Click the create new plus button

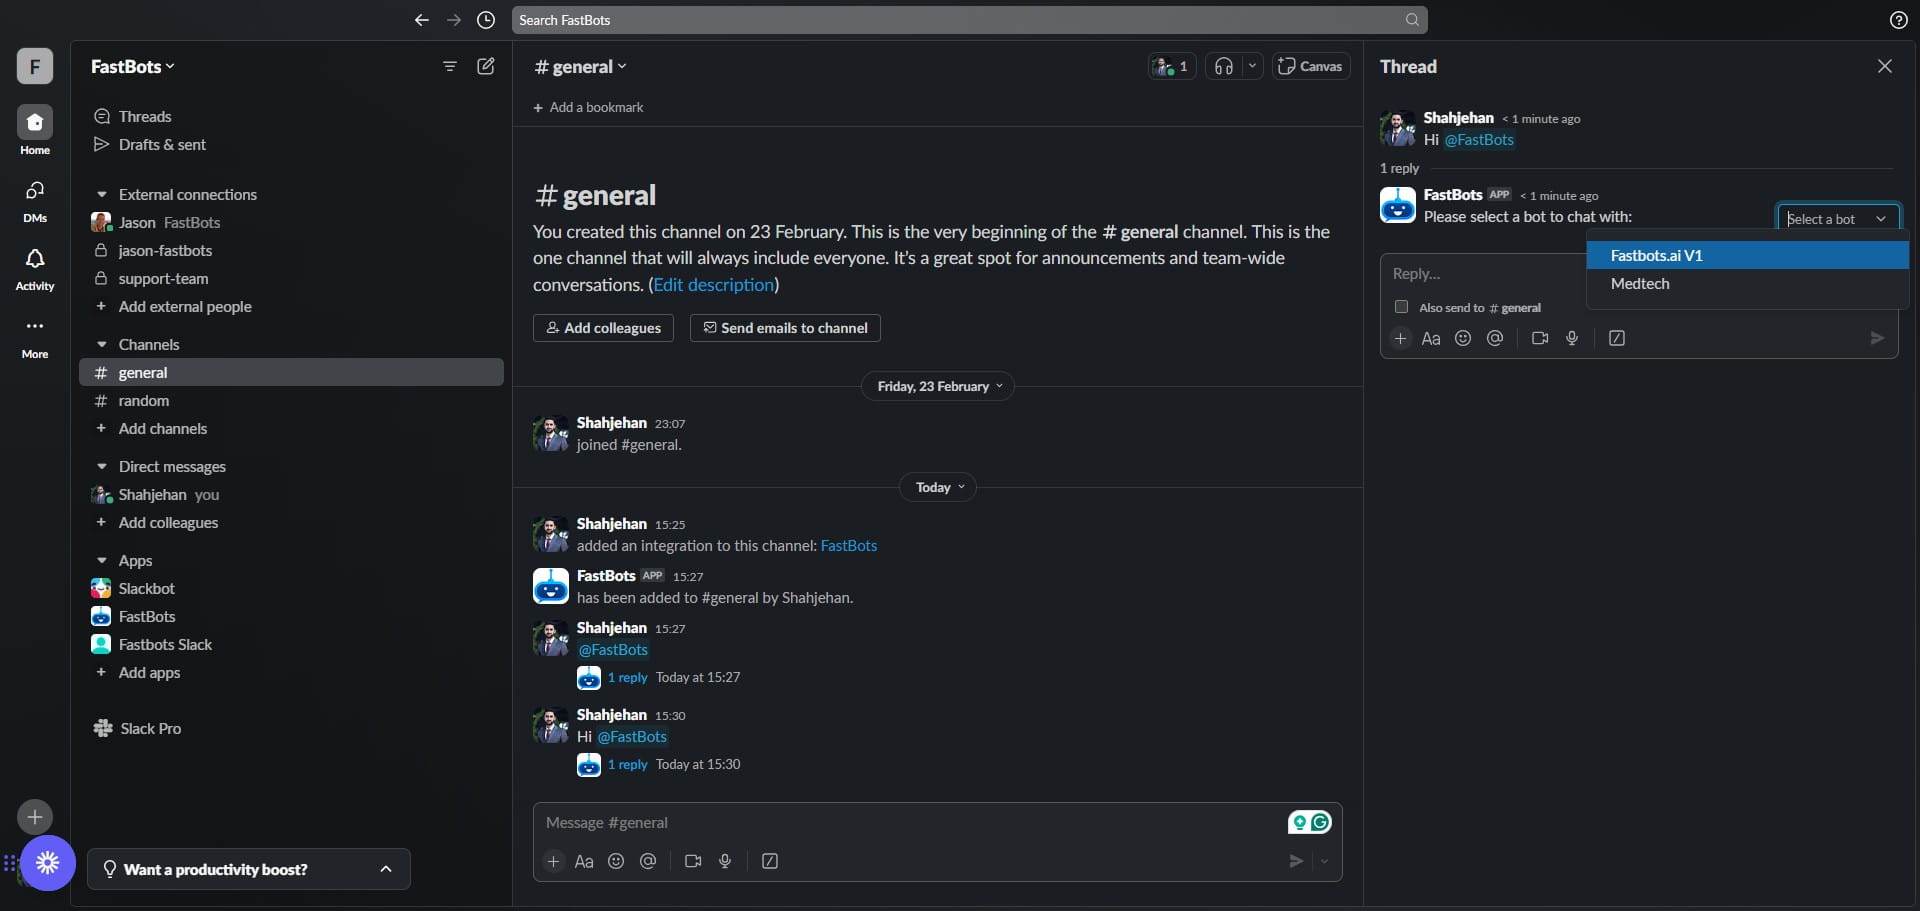(35, 817)
